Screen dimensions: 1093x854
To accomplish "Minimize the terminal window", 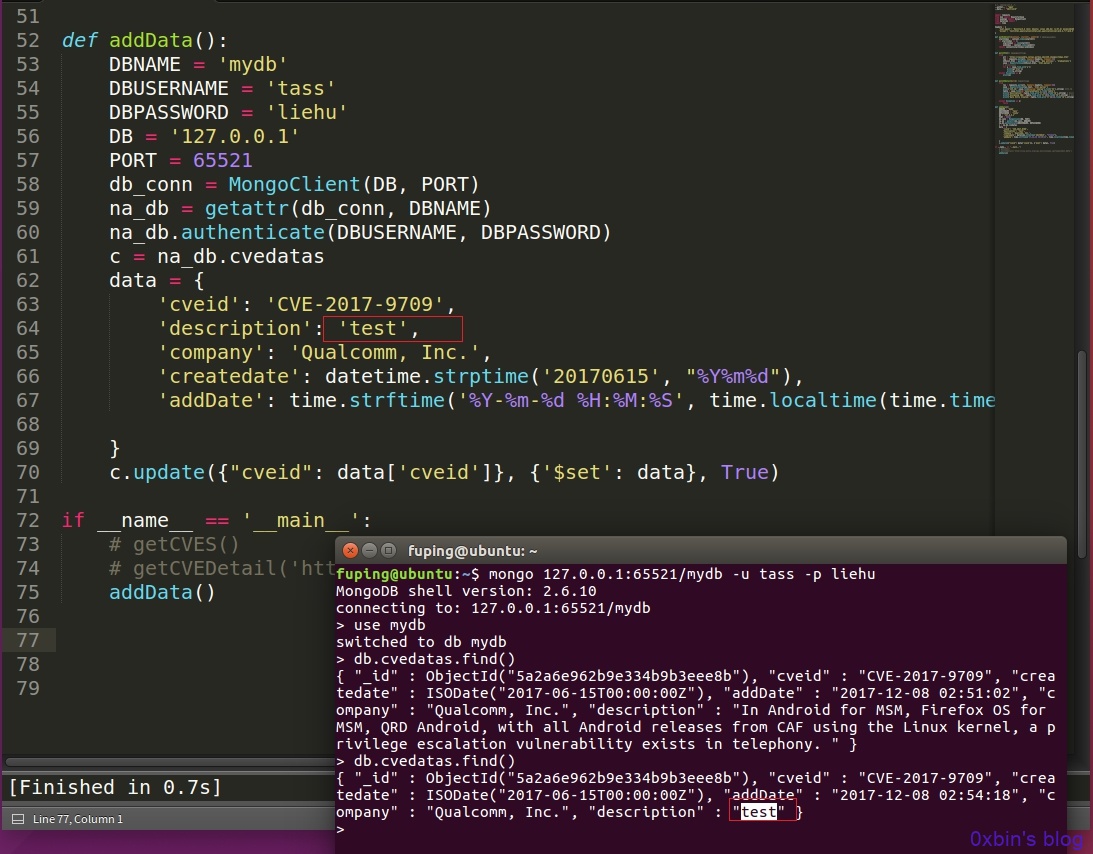I will coord(369,551).
